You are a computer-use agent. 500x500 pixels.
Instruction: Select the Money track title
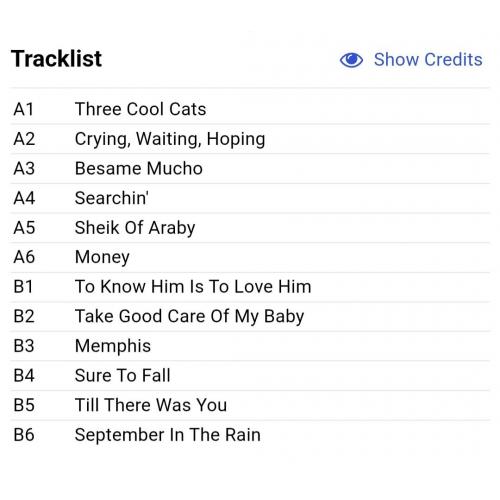102,257
